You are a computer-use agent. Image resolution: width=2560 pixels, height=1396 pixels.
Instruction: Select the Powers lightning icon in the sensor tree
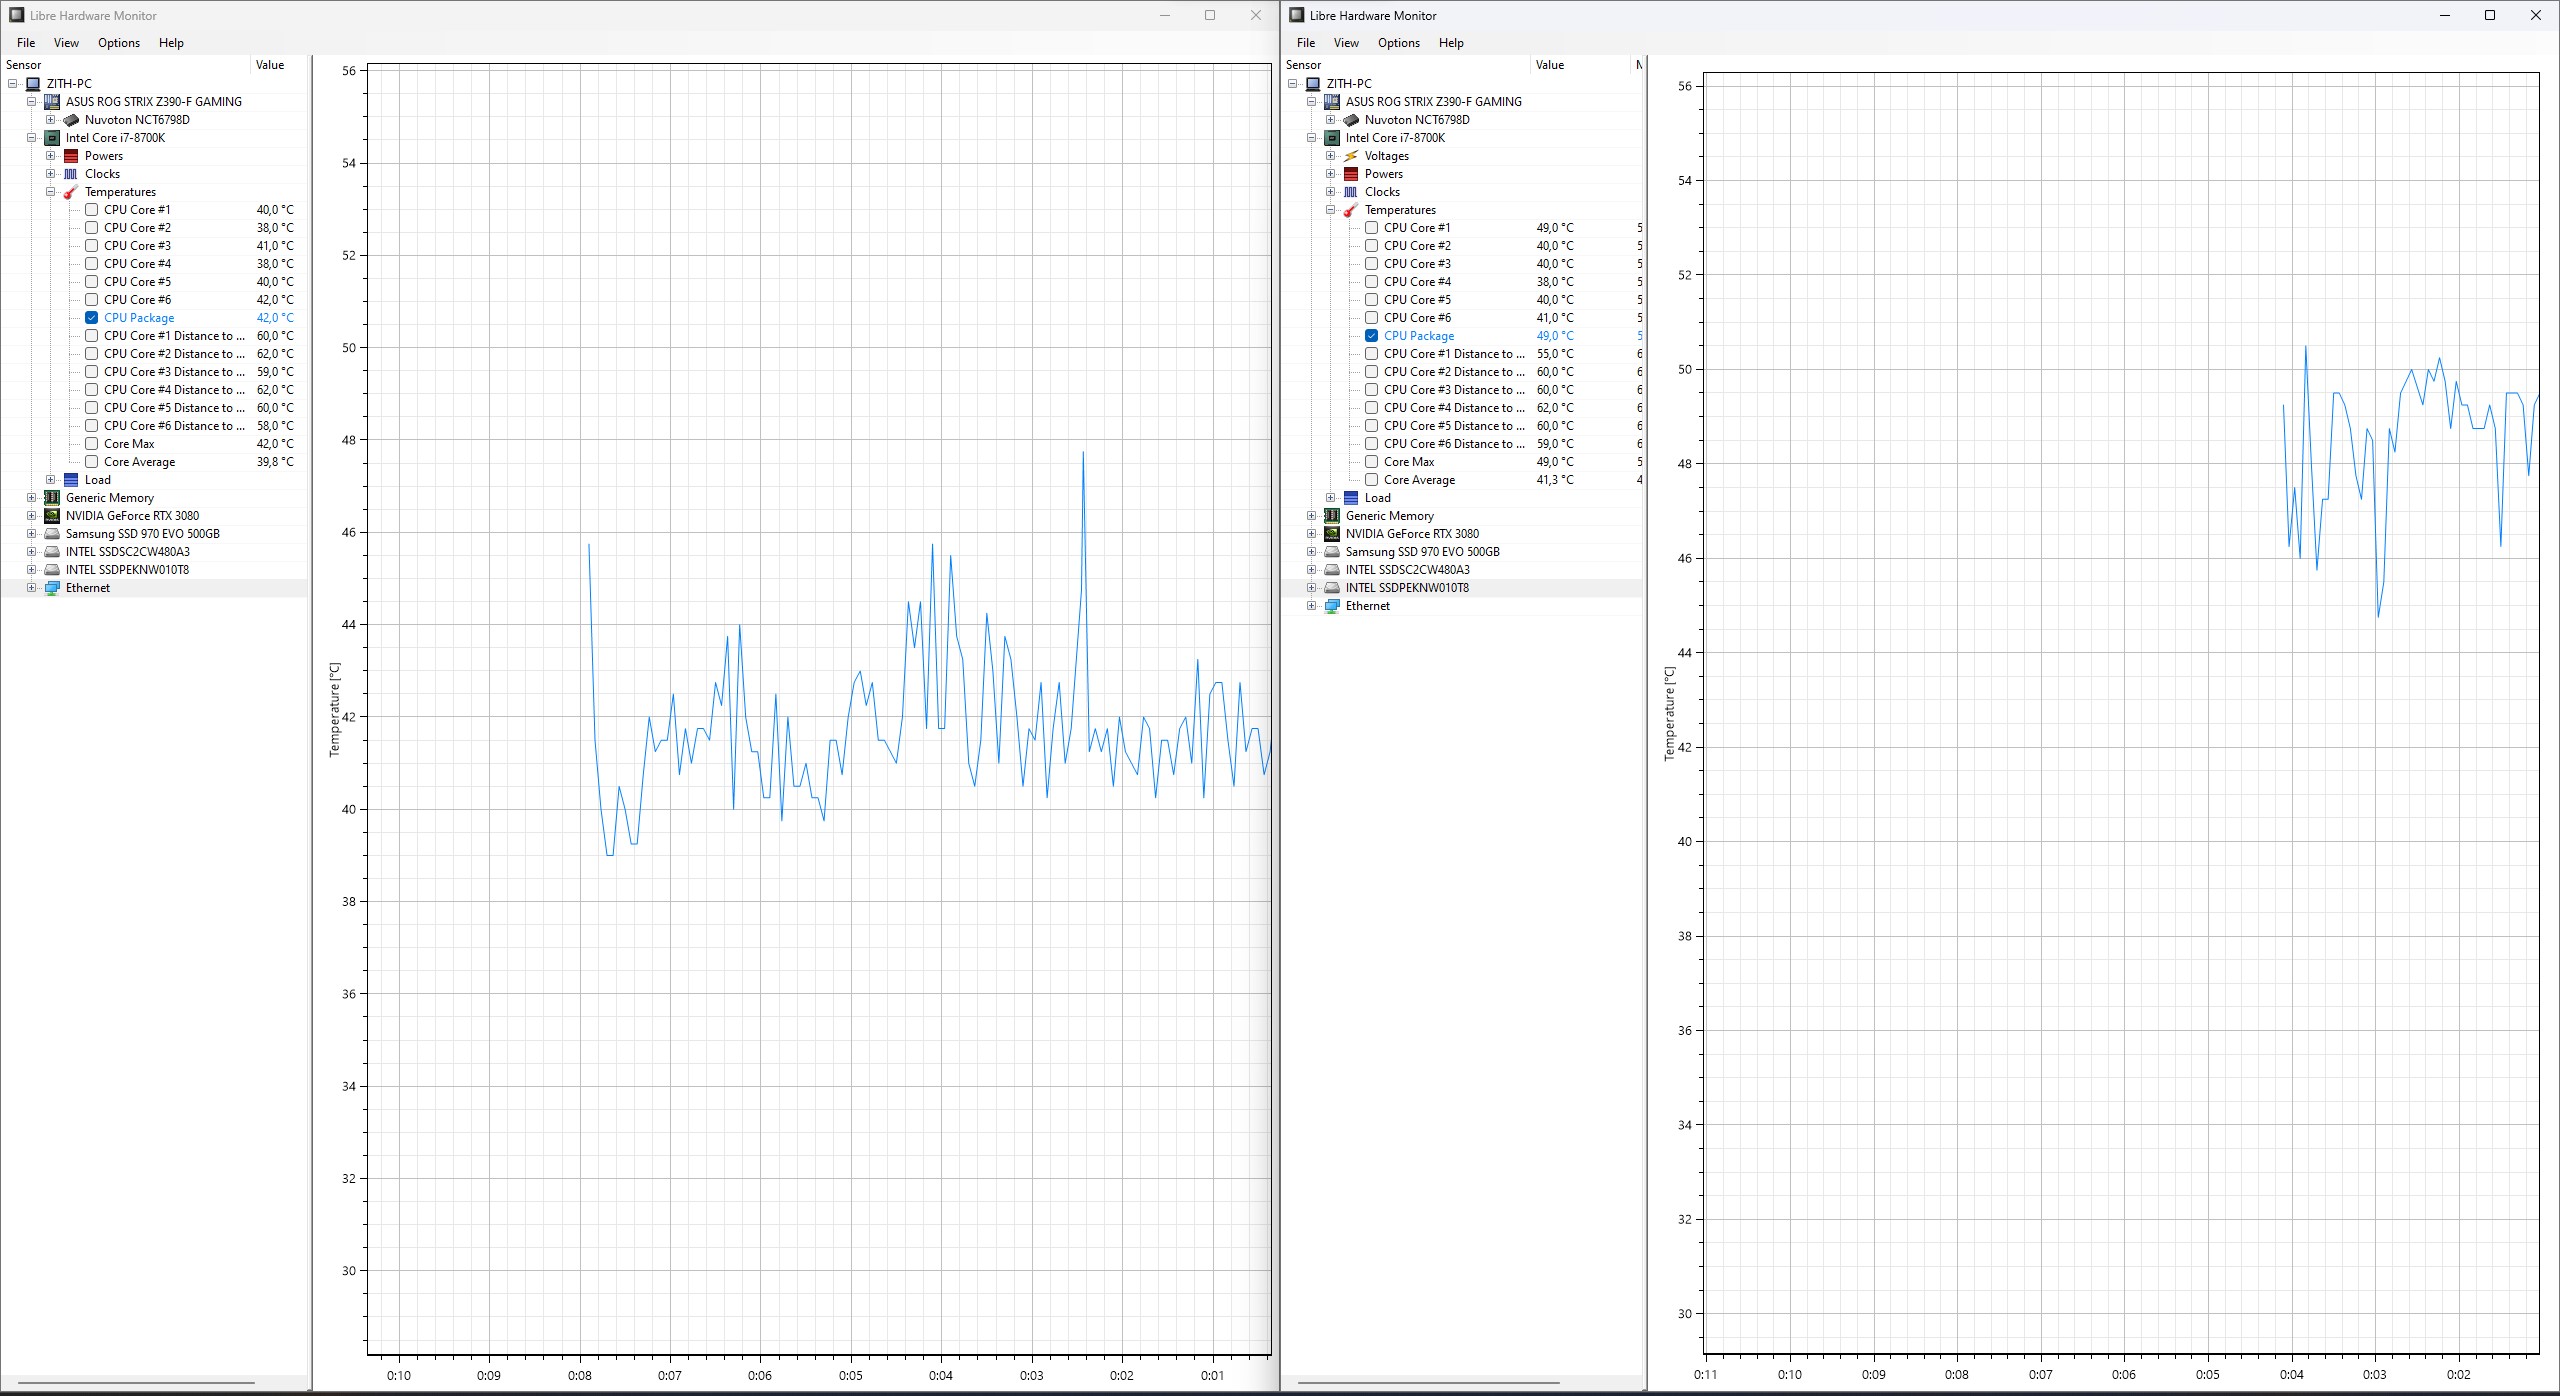pos(71,155)
